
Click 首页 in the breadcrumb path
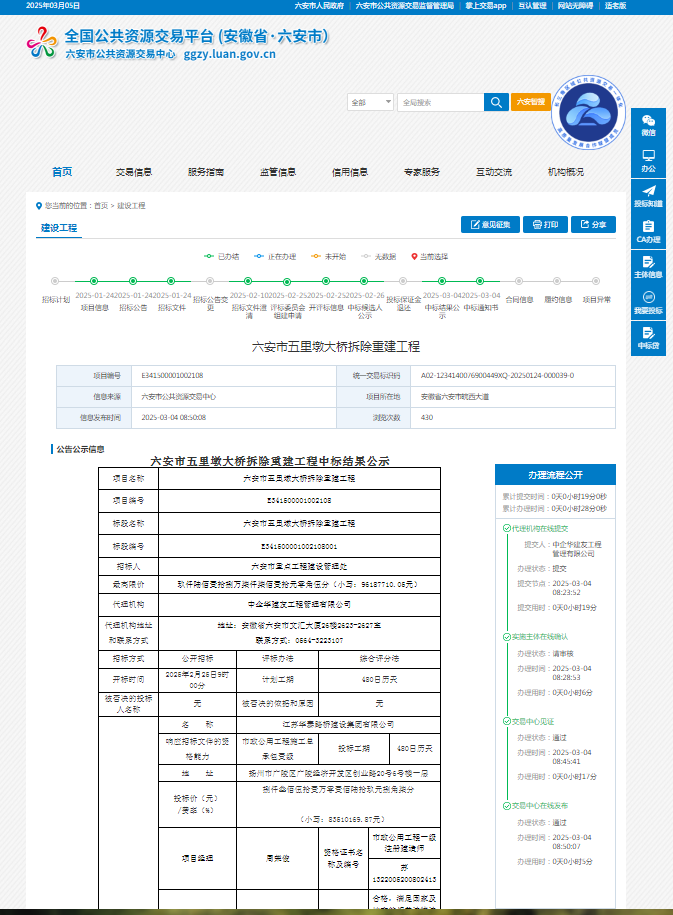(101, 205)
